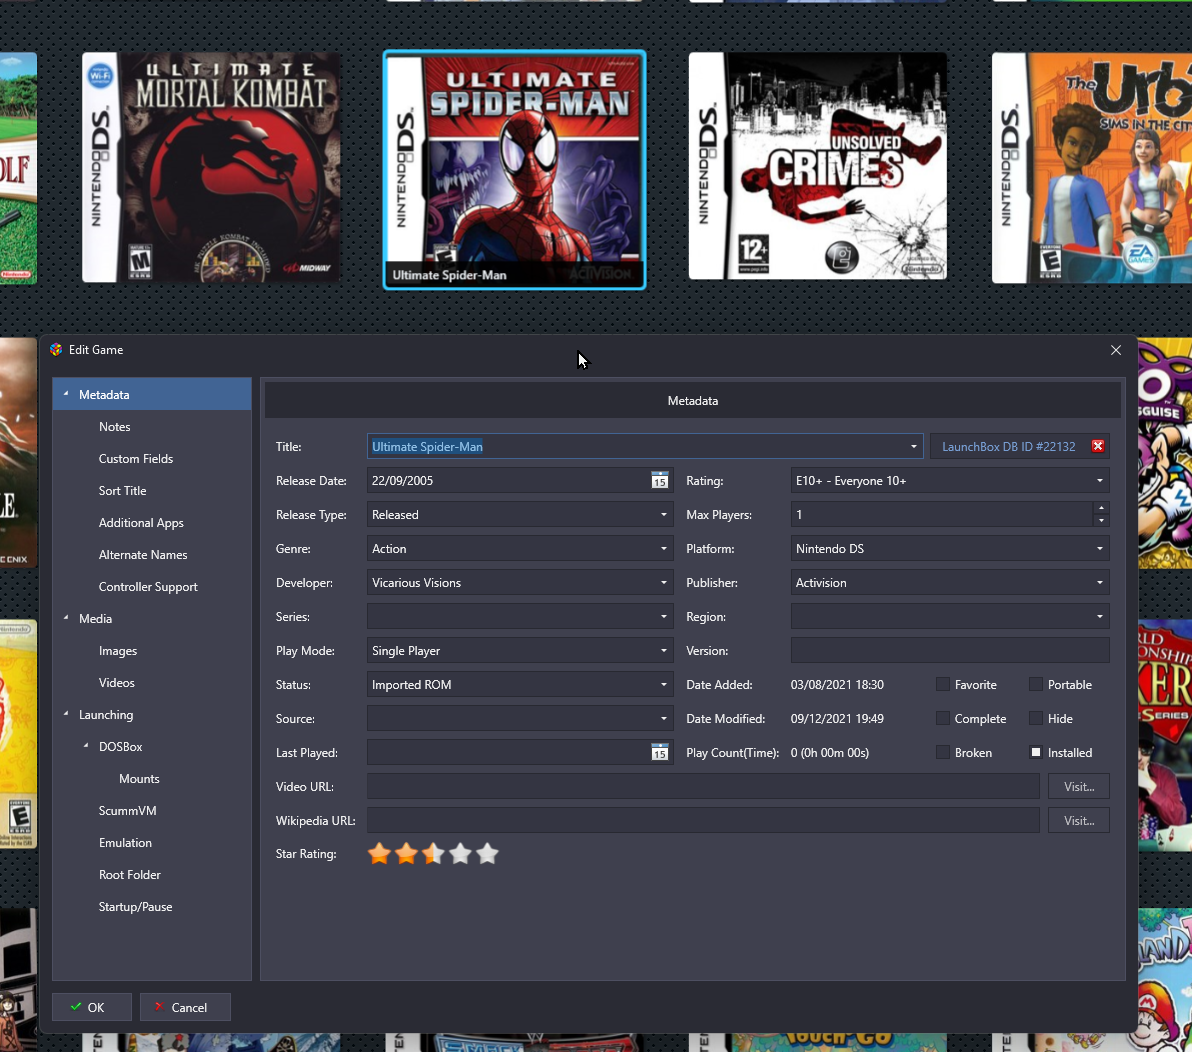Click the LaunchBox logo in Edit Game title bar

(55, 350)
